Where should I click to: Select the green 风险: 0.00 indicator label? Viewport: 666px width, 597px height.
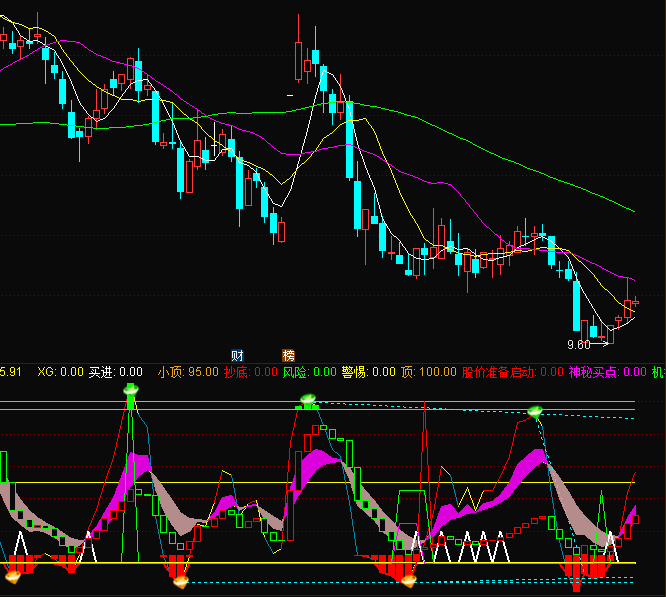(309, 372)
